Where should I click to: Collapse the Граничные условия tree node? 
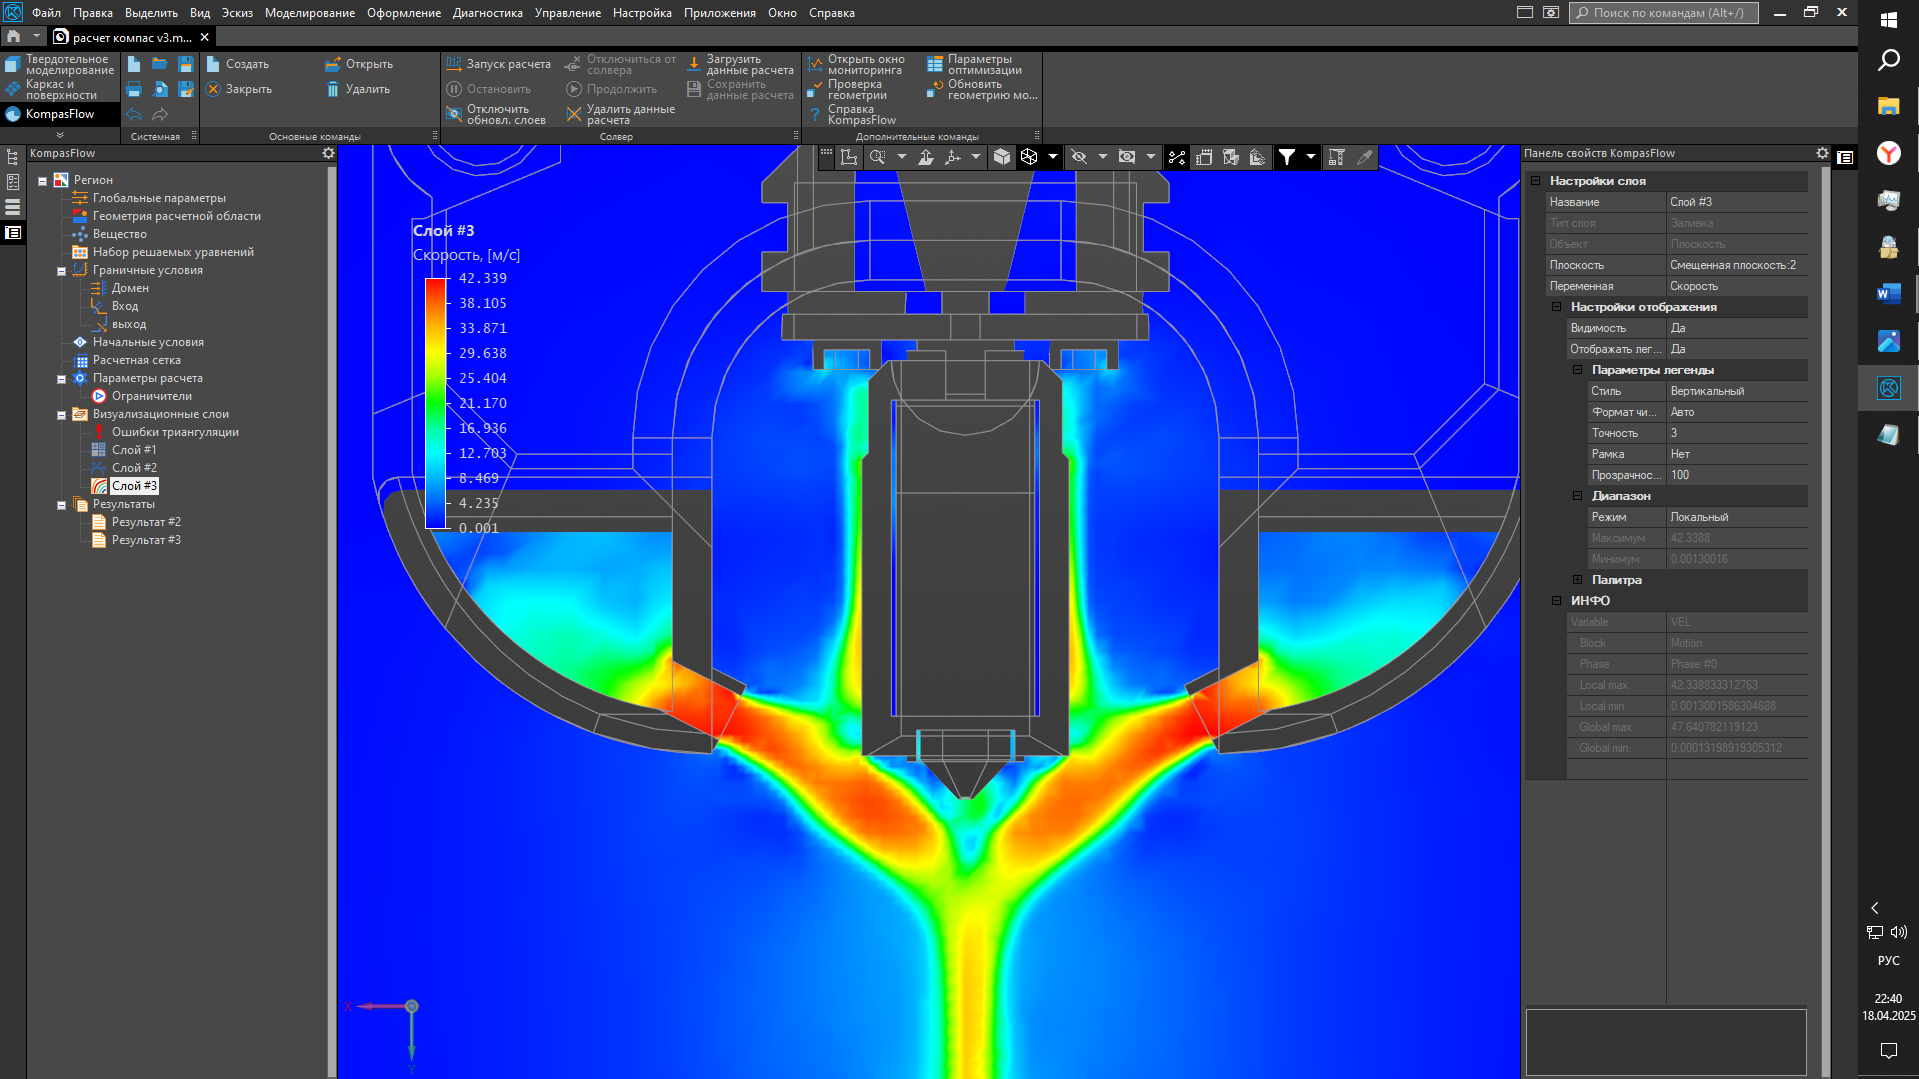click(61, 271)
